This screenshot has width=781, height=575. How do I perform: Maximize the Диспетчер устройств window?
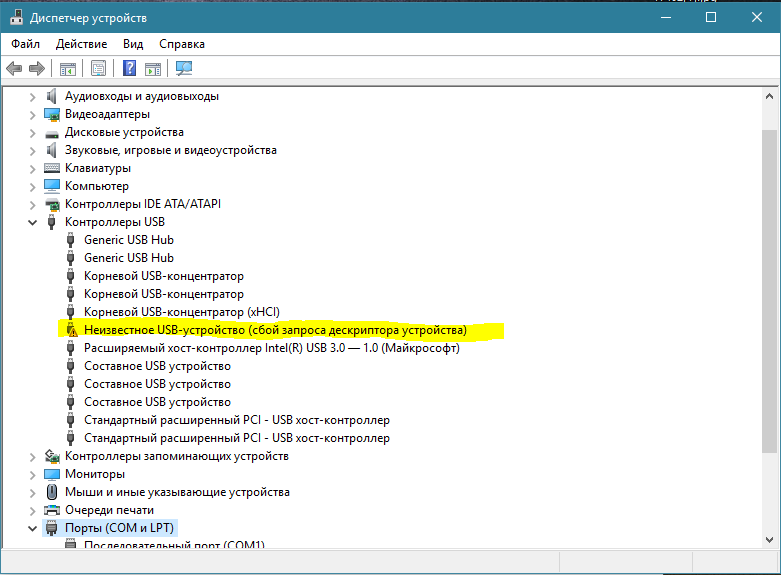pos(711,17)
